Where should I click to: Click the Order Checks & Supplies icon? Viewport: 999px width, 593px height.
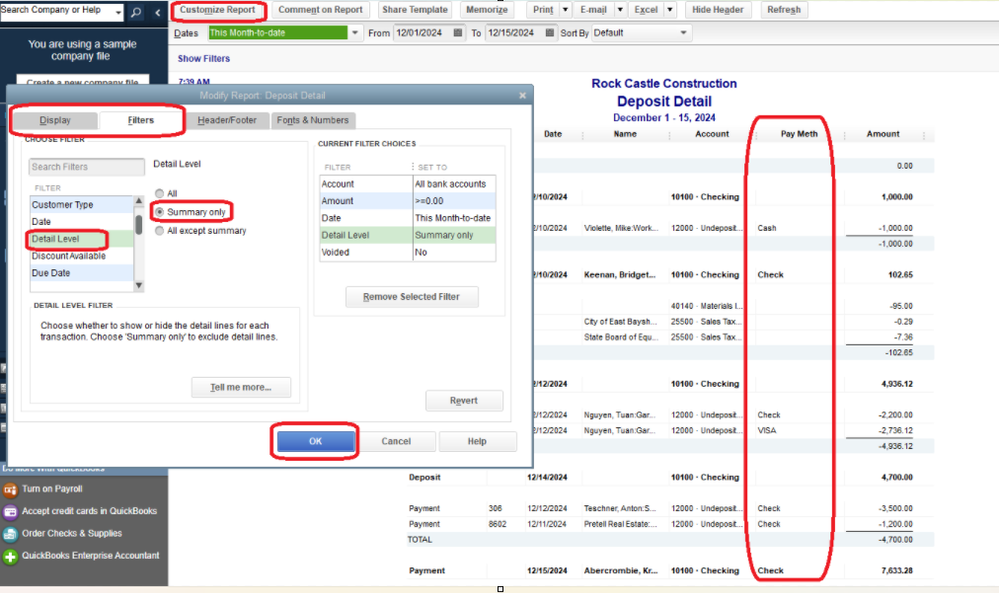[10, 534]
